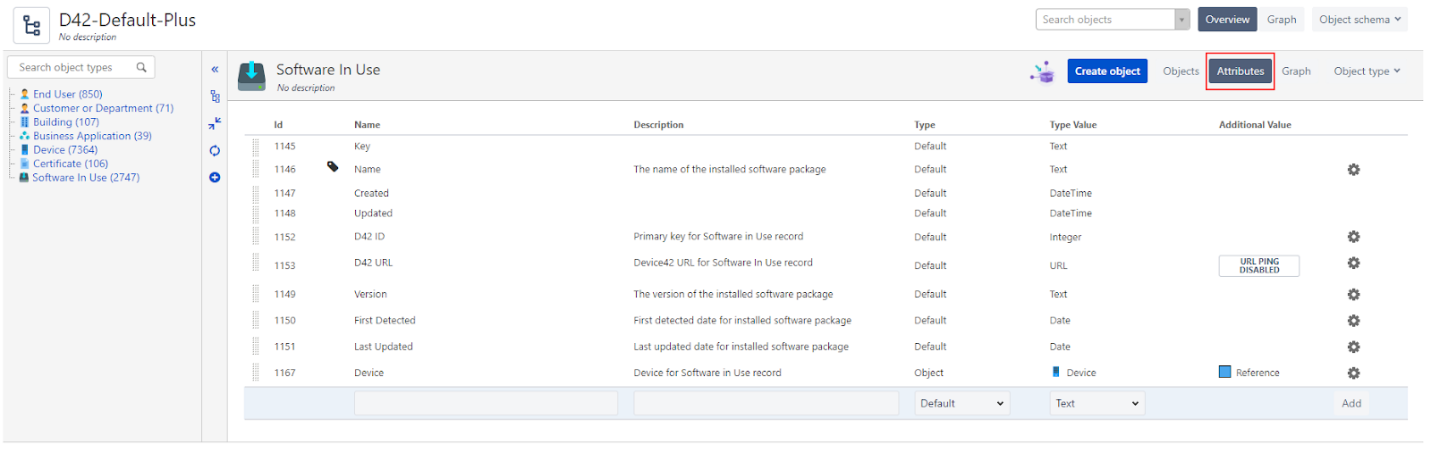This screenshot has height=461, width=1431.
Task: Switch to the Attributes tab
Action: point(1240,71)
